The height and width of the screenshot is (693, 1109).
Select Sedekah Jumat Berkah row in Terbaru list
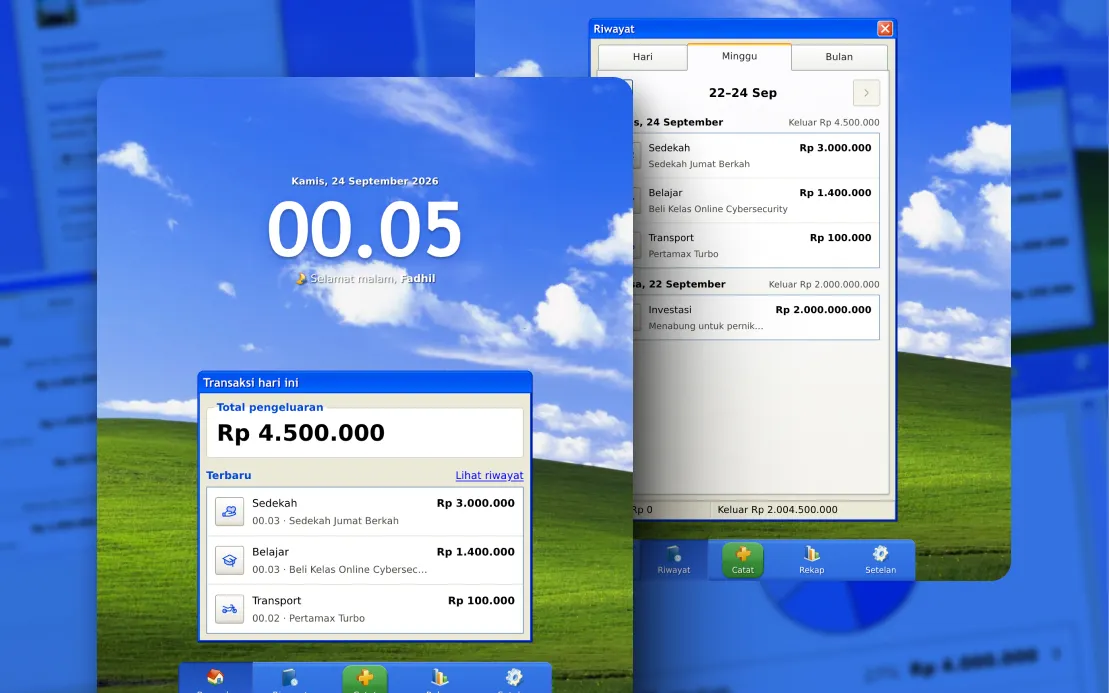[x=365, y=511]
